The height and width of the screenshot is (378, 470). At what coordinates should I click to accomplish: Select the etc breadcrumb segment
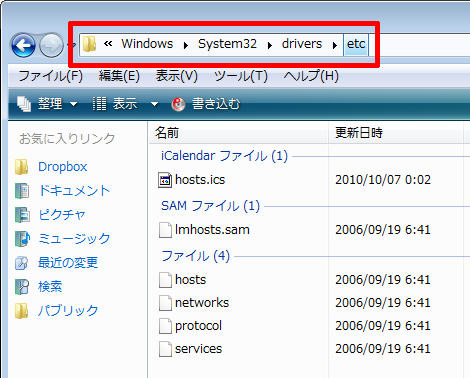(356, 44)
